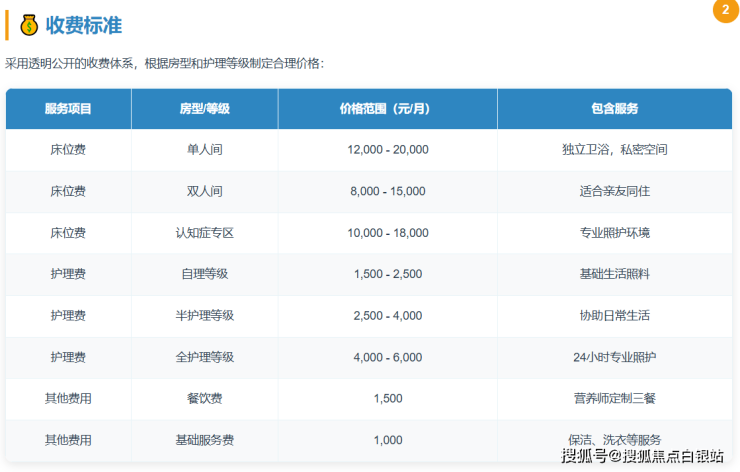Click the 营养师定制三餐 service cell
740x472 pixels.
point(614,398)
